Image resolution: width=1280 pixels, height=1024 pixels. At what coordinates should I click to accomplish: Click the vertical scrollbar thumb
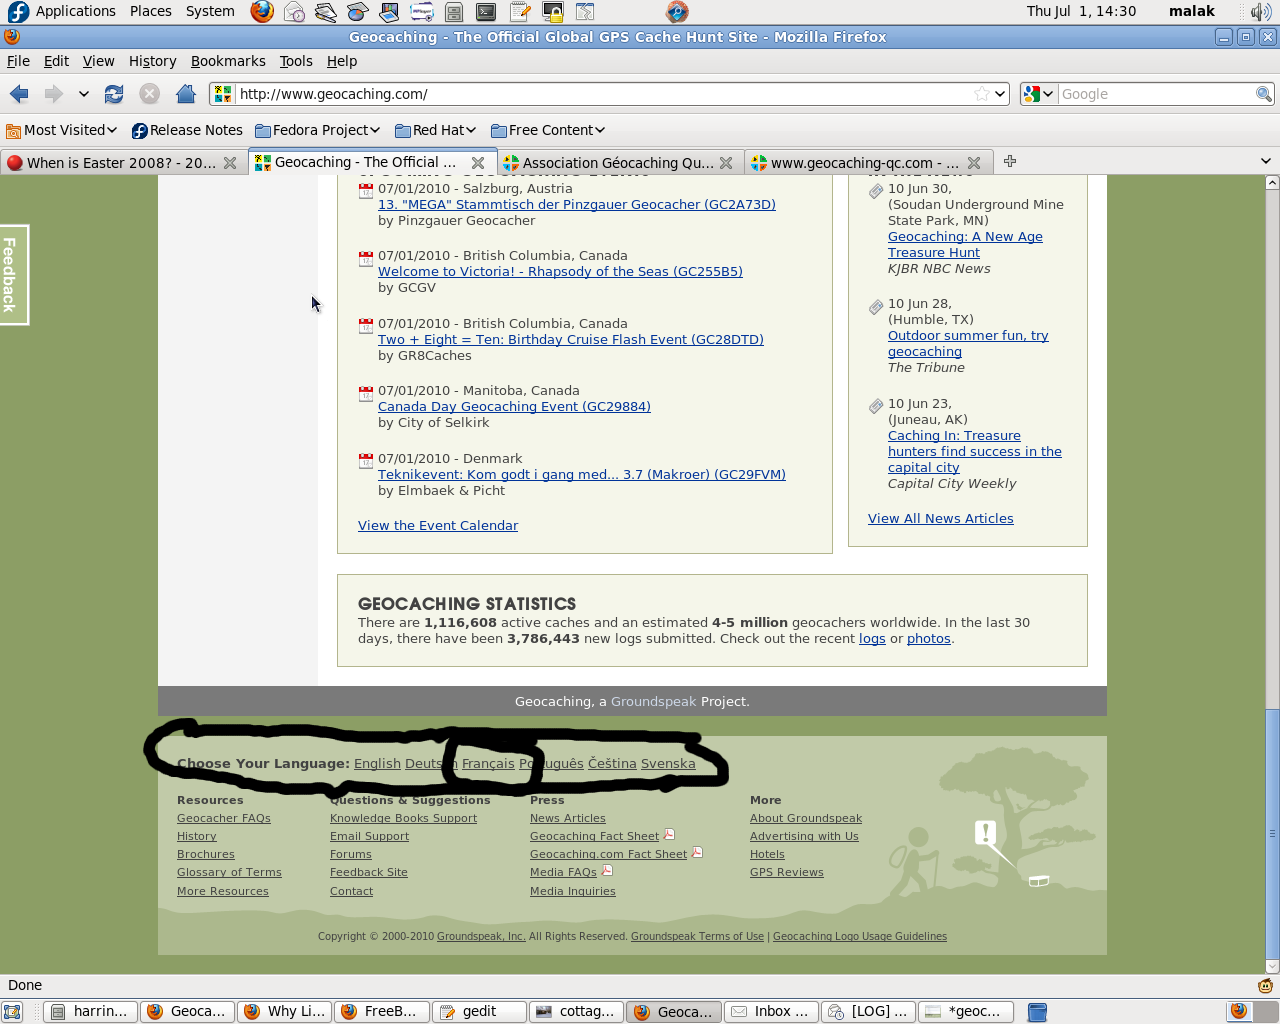pos(1272,834)
